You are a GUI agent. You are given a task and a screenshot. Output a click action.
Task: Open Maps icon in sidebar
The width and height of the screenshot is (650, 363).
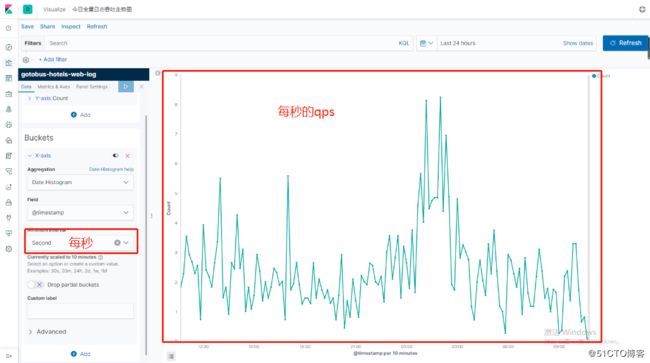9,109
